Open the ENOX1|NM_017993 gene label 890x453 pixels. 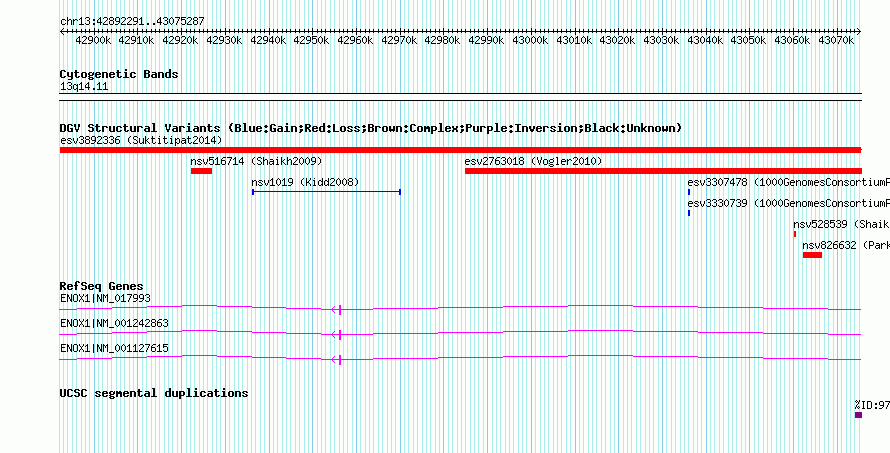tap(106, 299)
